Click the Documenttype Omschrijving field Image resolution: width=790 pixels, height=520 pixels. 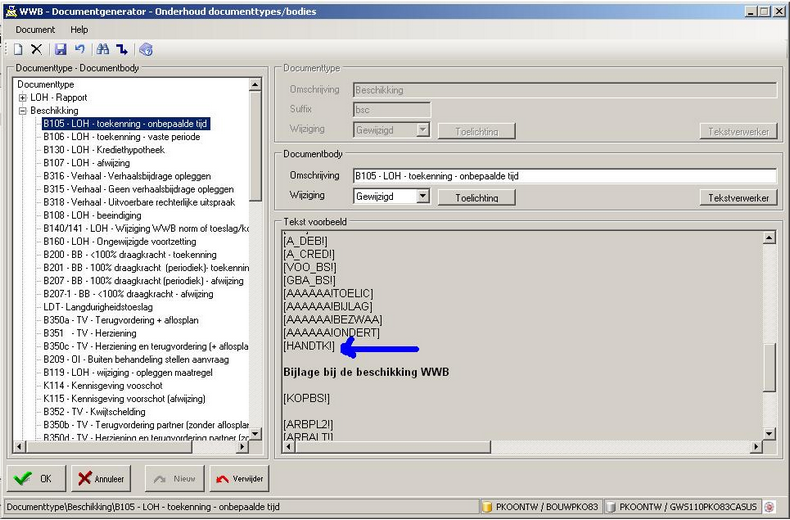pos(565,90)
